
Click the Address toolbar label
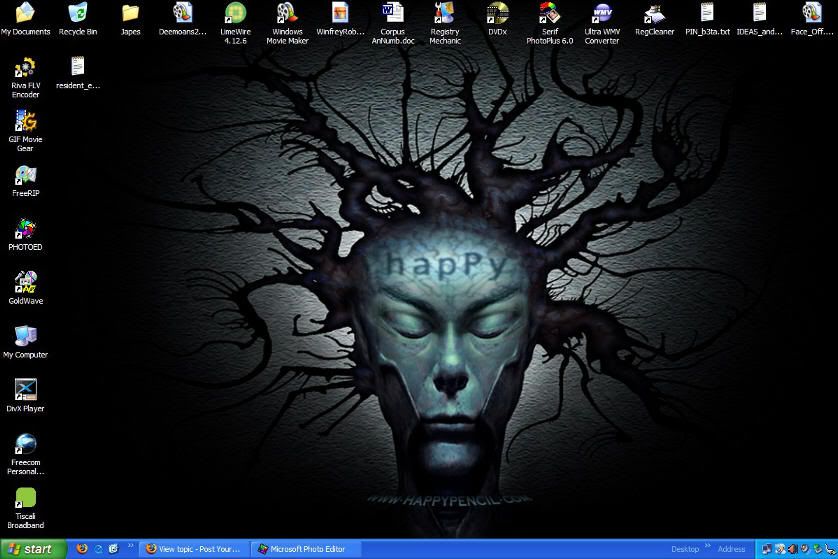pos(731,549)
